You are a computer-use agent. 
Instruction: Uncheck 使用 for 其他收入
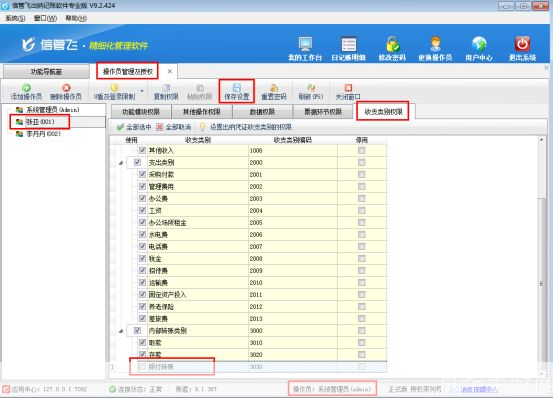[142, 150]
